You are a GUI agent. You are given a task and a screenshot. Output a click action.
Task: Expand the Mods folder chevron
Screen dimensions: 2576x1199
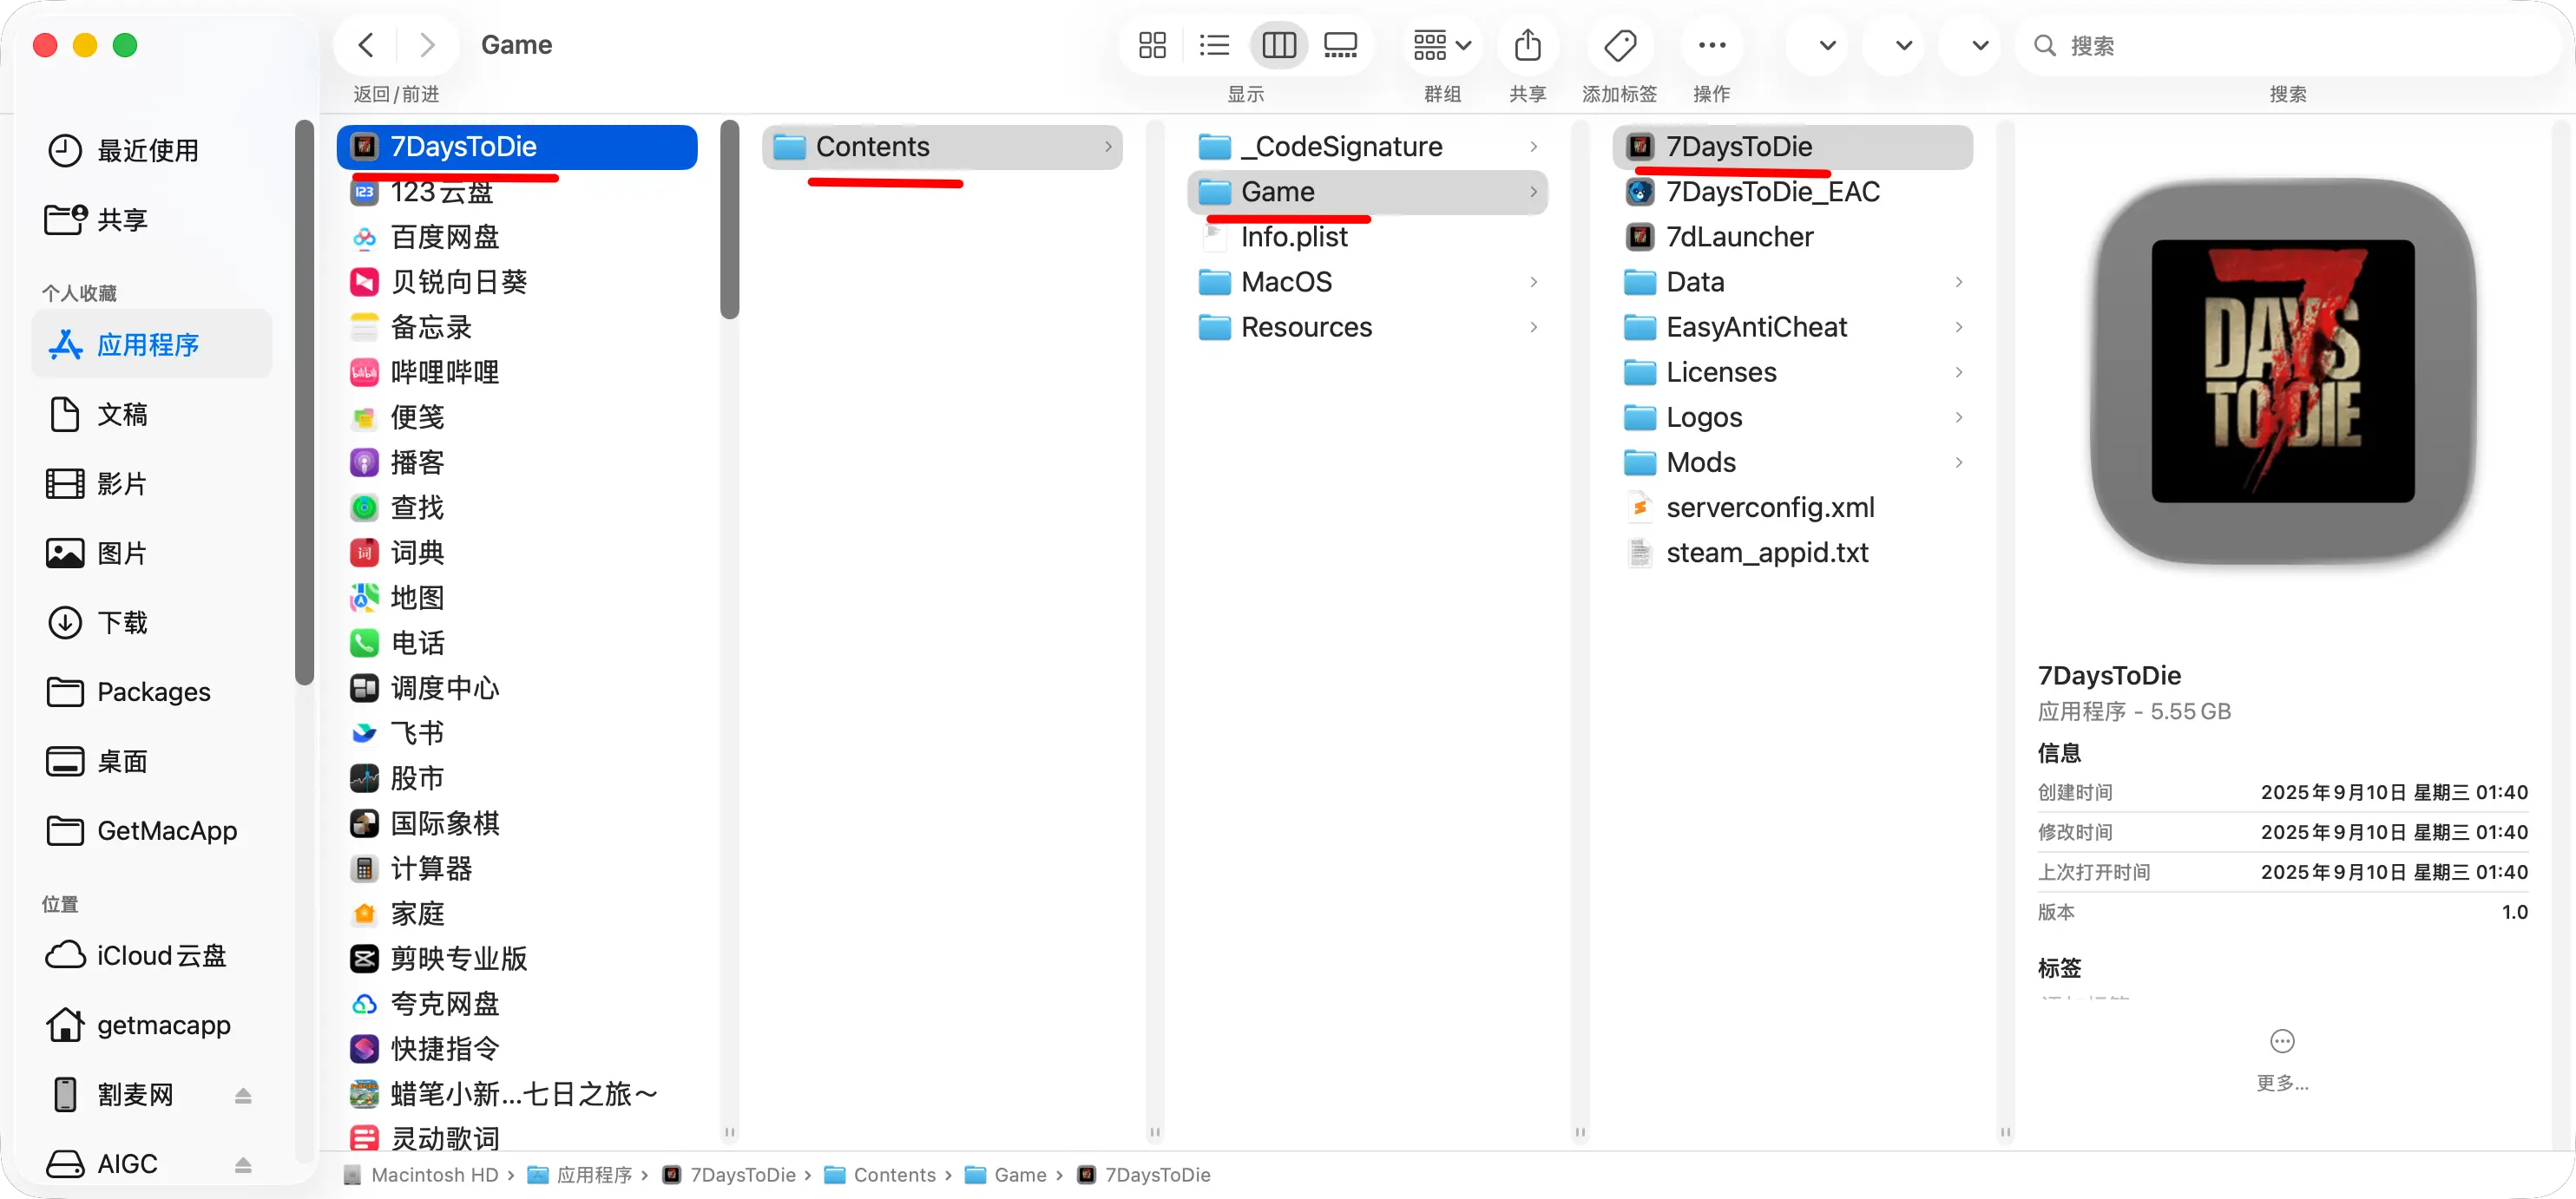click(x=1958, y=462)
